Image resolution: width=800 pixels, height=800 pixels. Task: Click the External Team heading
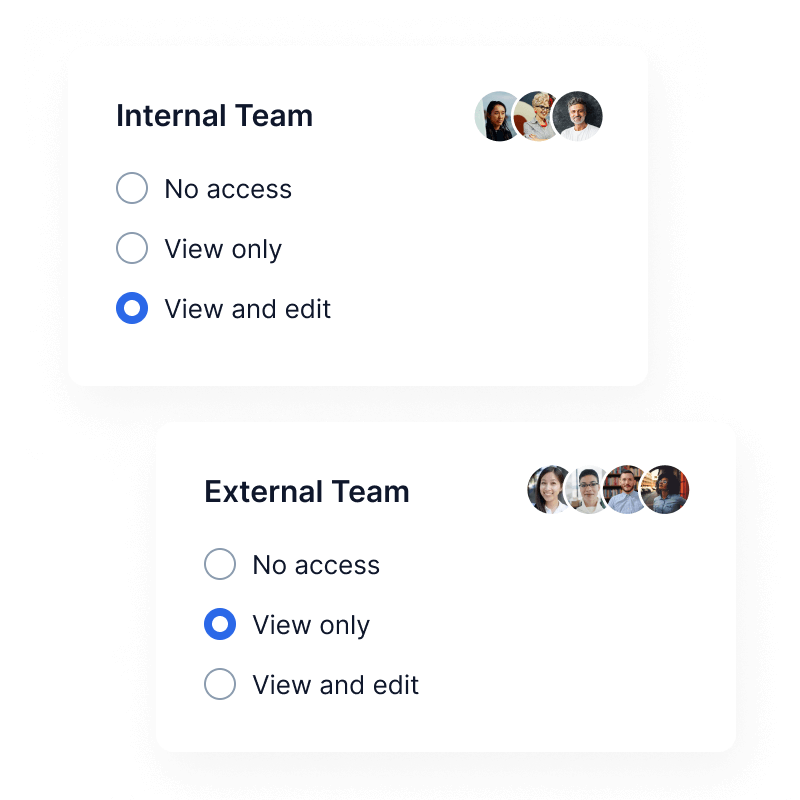307,492
